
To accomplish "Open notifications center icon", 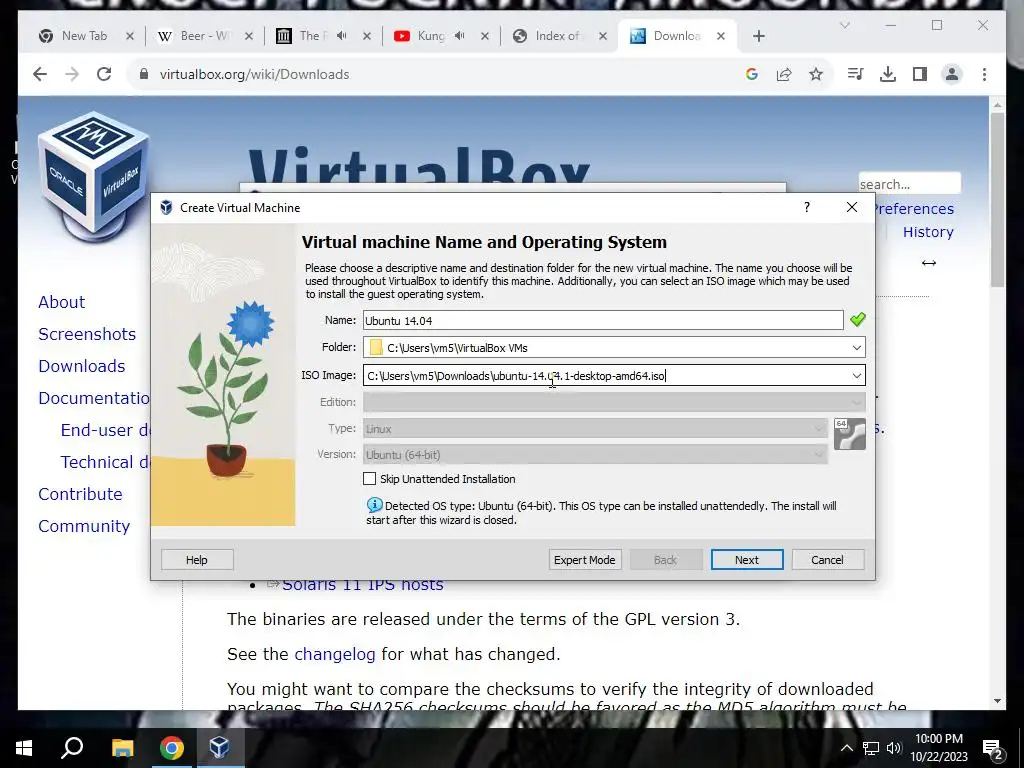I will [x=993, y=748].
